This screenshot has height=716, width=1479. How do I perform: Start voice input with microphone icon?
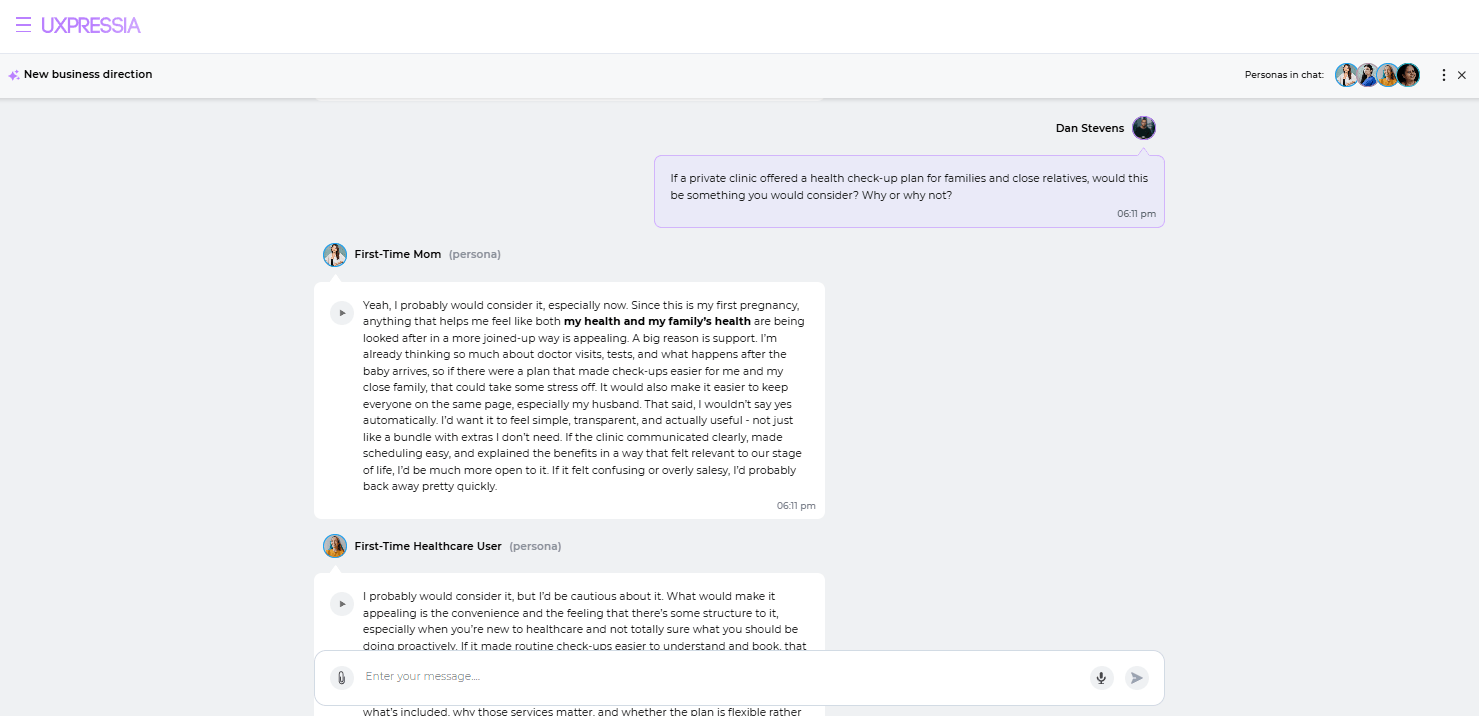(x=1101, y=678)
